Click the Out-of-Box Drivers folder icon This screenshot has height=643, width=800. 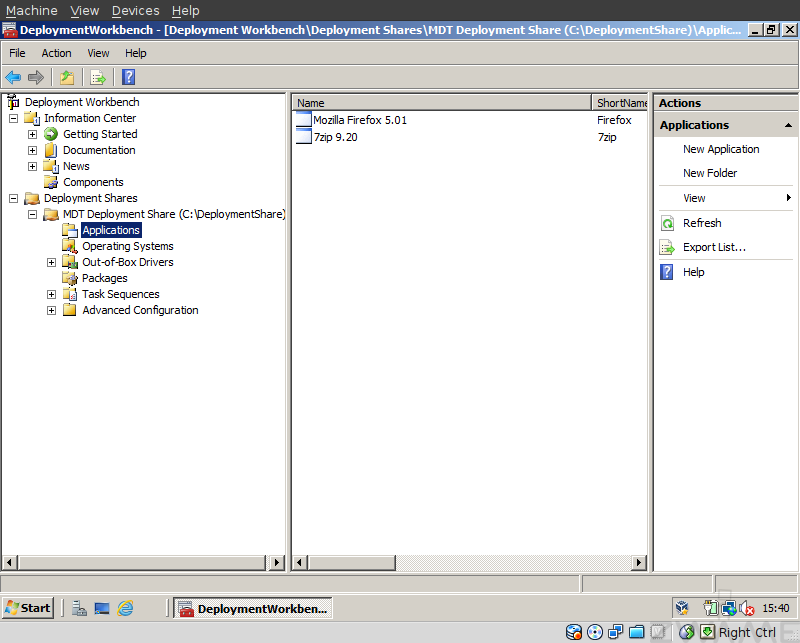70,262
